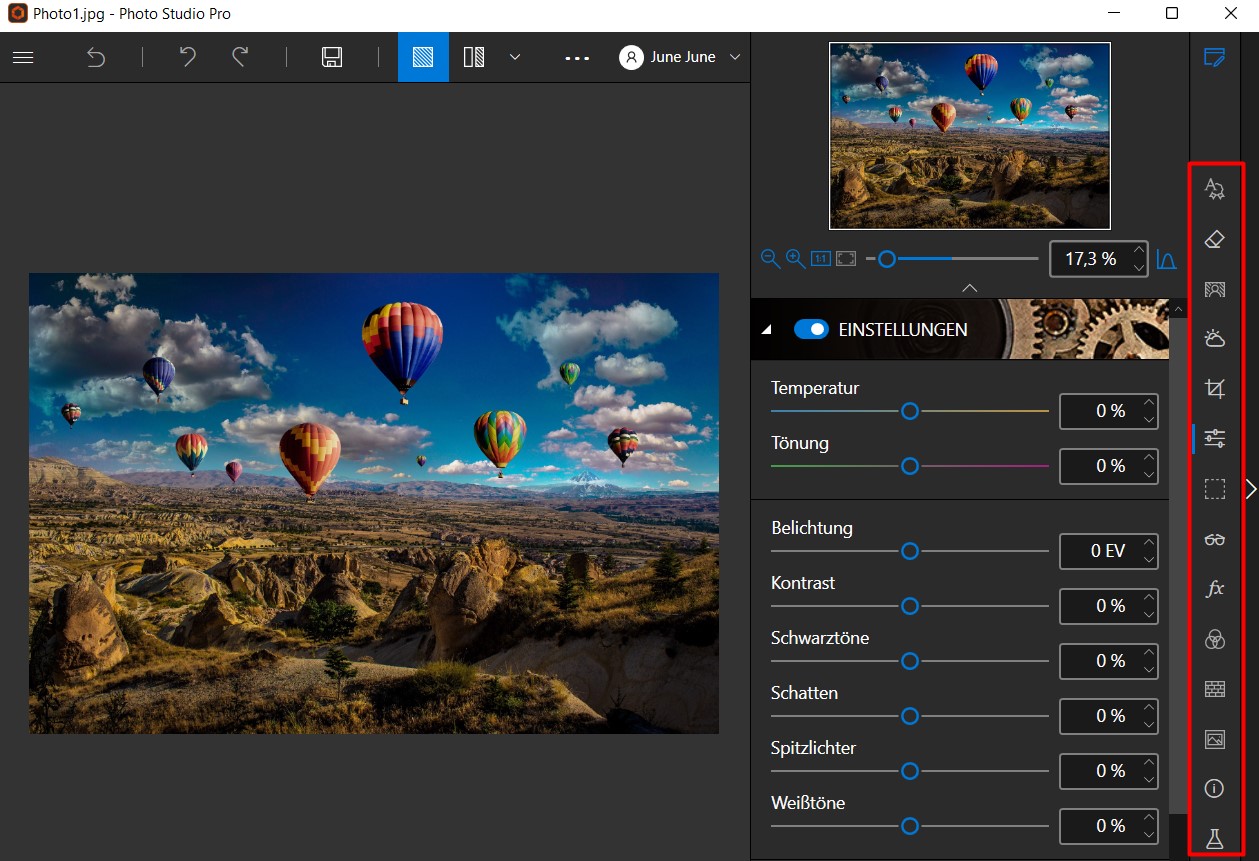The width and height of the screenshot is (1259, 861).
Task: Select the eraser tool in sidebar
Action: click(1215, 239)
